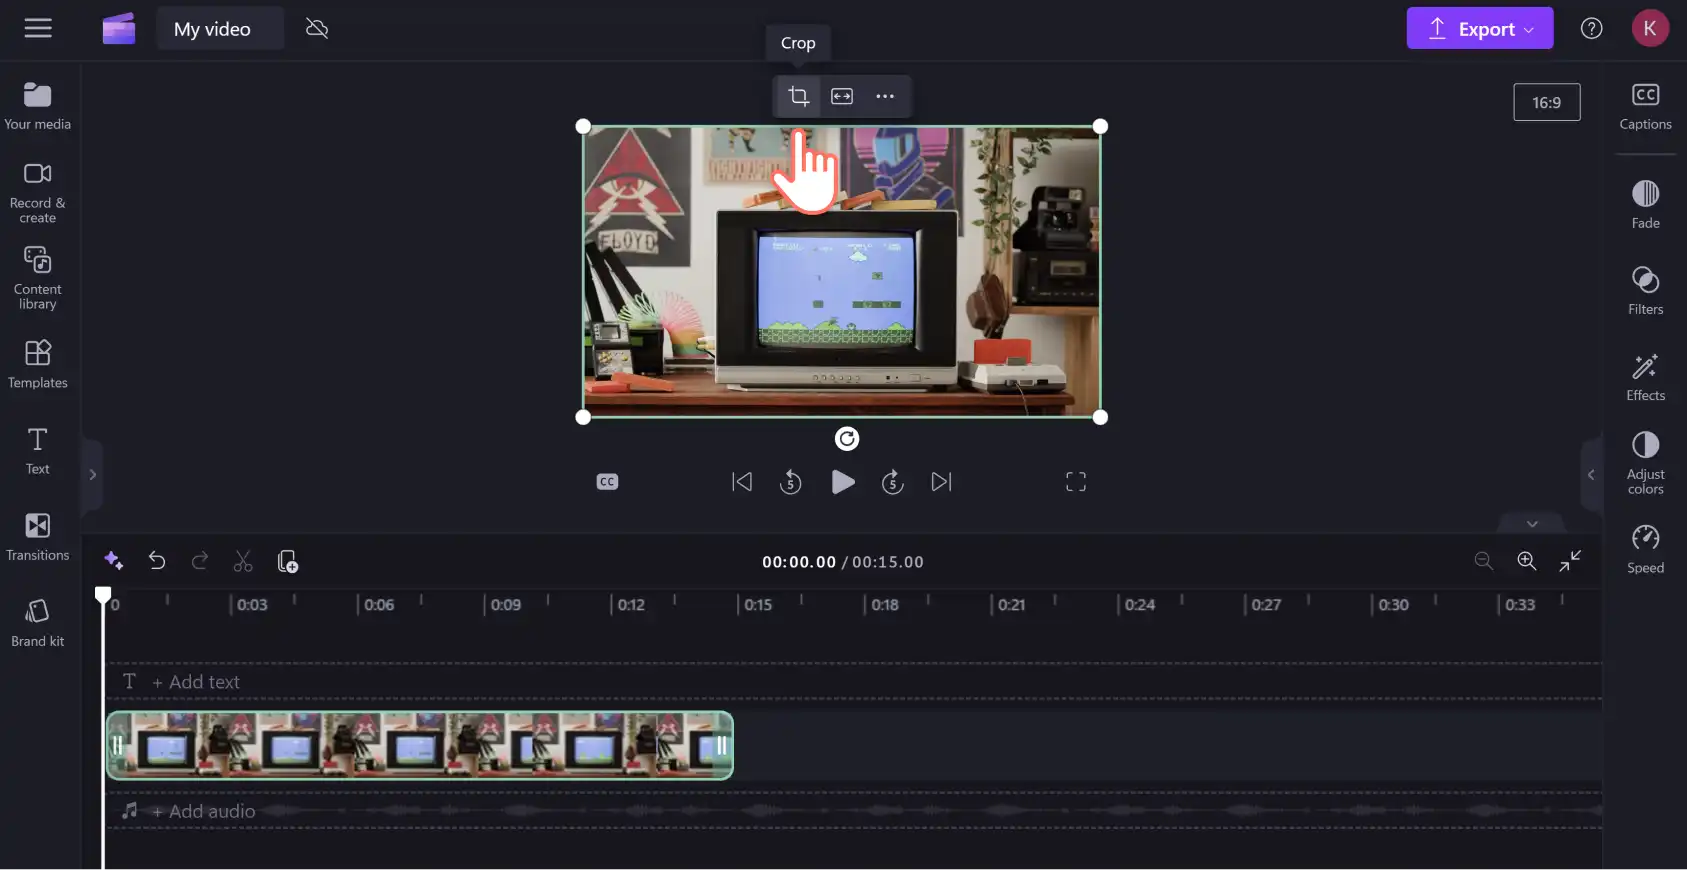Click the Split scissors icon
Image resolution: width=1687 pixels, height=870 pixels.
point(243,561)
